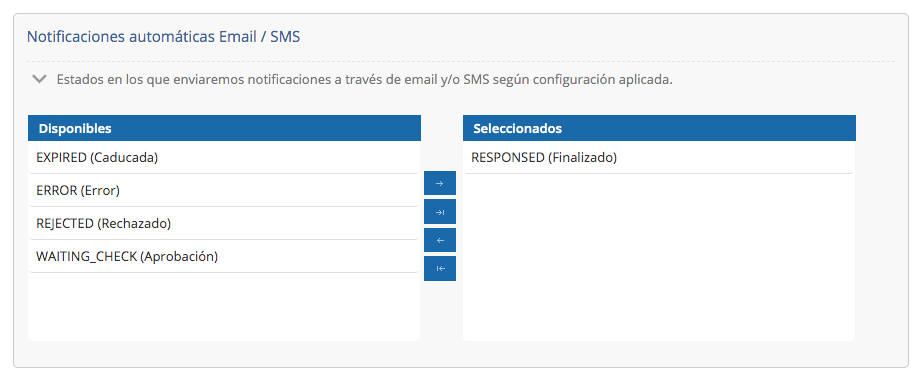Screen dimensions: 920x380
Task: Click the Estados notification description text
Action: [x=364, y=80]
